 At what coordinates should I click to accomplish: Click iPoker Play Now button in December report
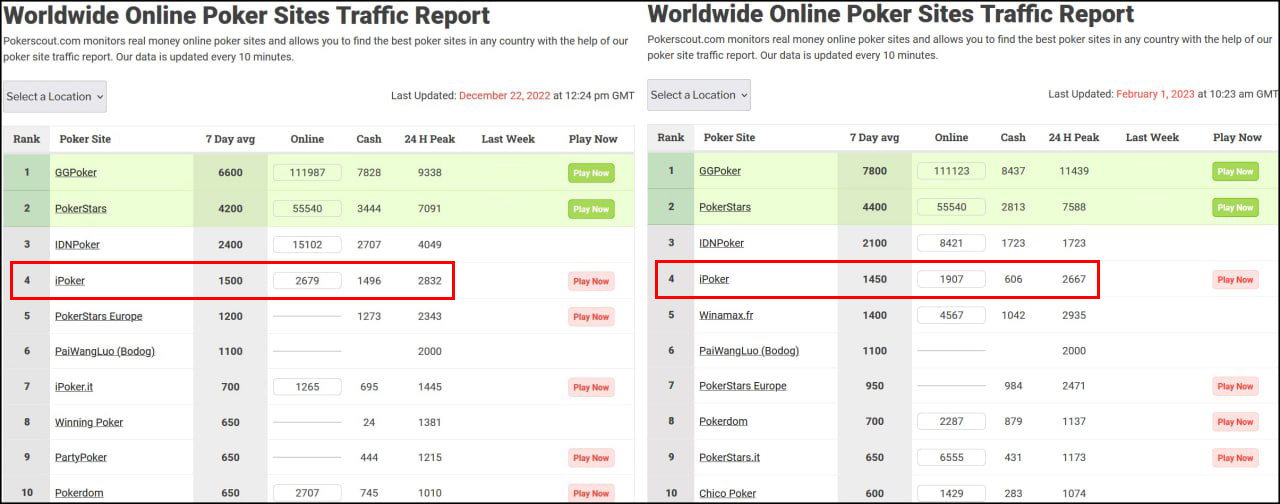click(x=592, y=281)
